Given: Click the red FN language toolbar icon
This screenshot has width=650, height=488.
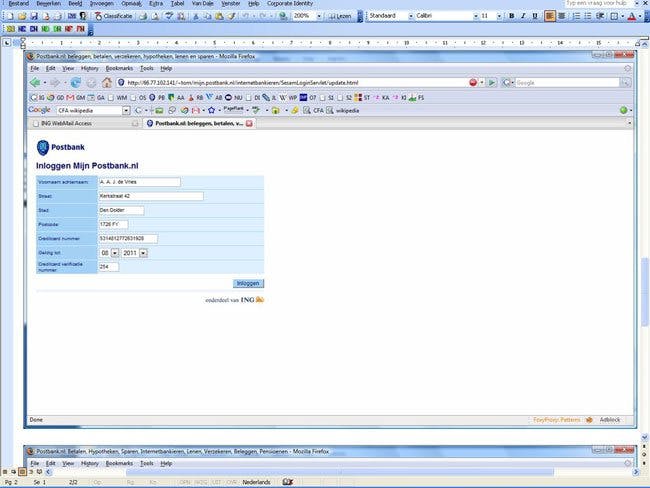Looking at the screenshot, I should pyautogui.click(x=80, y=29).
